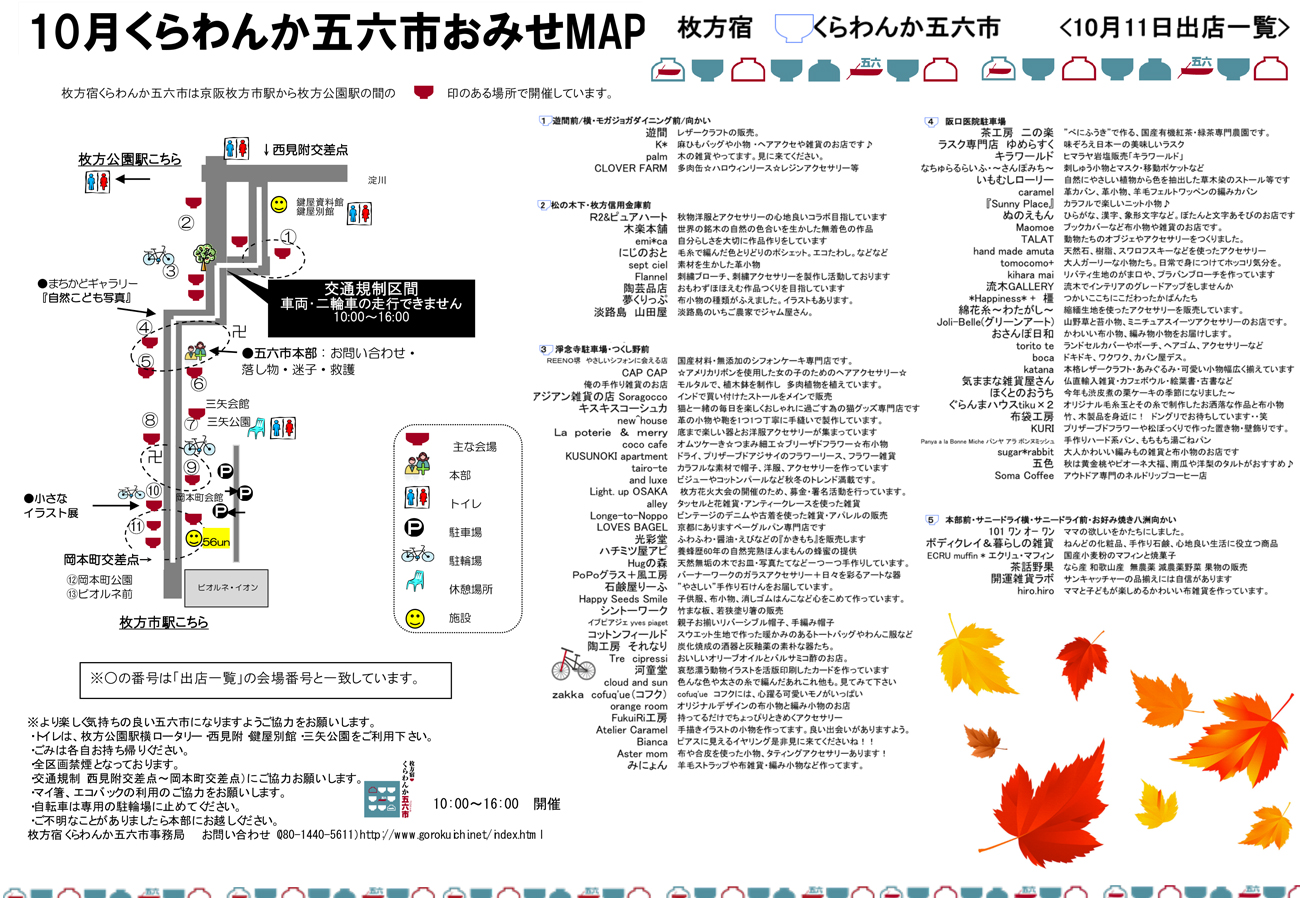Click the bicycle parking icon near venue ③
The image size is (1300, 898).
158,256
